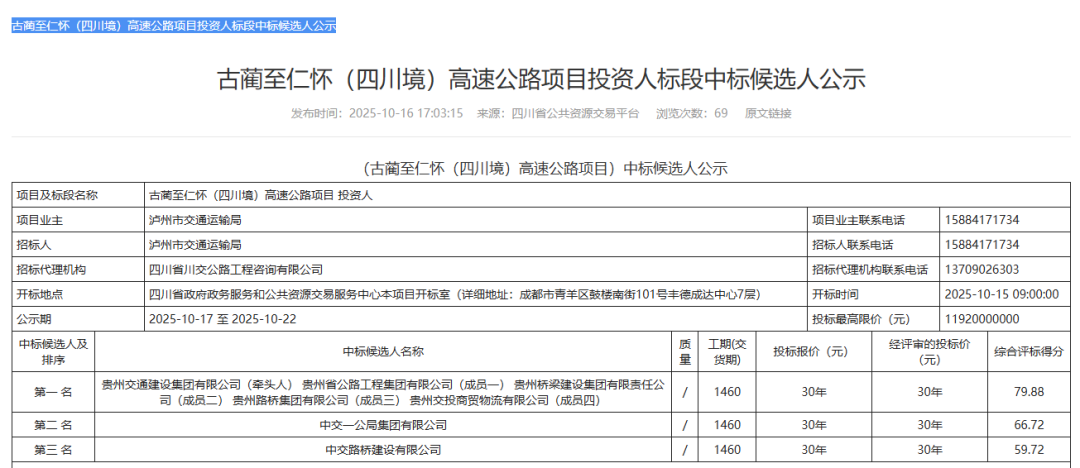
Task: Click 经评审的投标价 30年 in 第三名 row
Action: (x=929, y=450)
